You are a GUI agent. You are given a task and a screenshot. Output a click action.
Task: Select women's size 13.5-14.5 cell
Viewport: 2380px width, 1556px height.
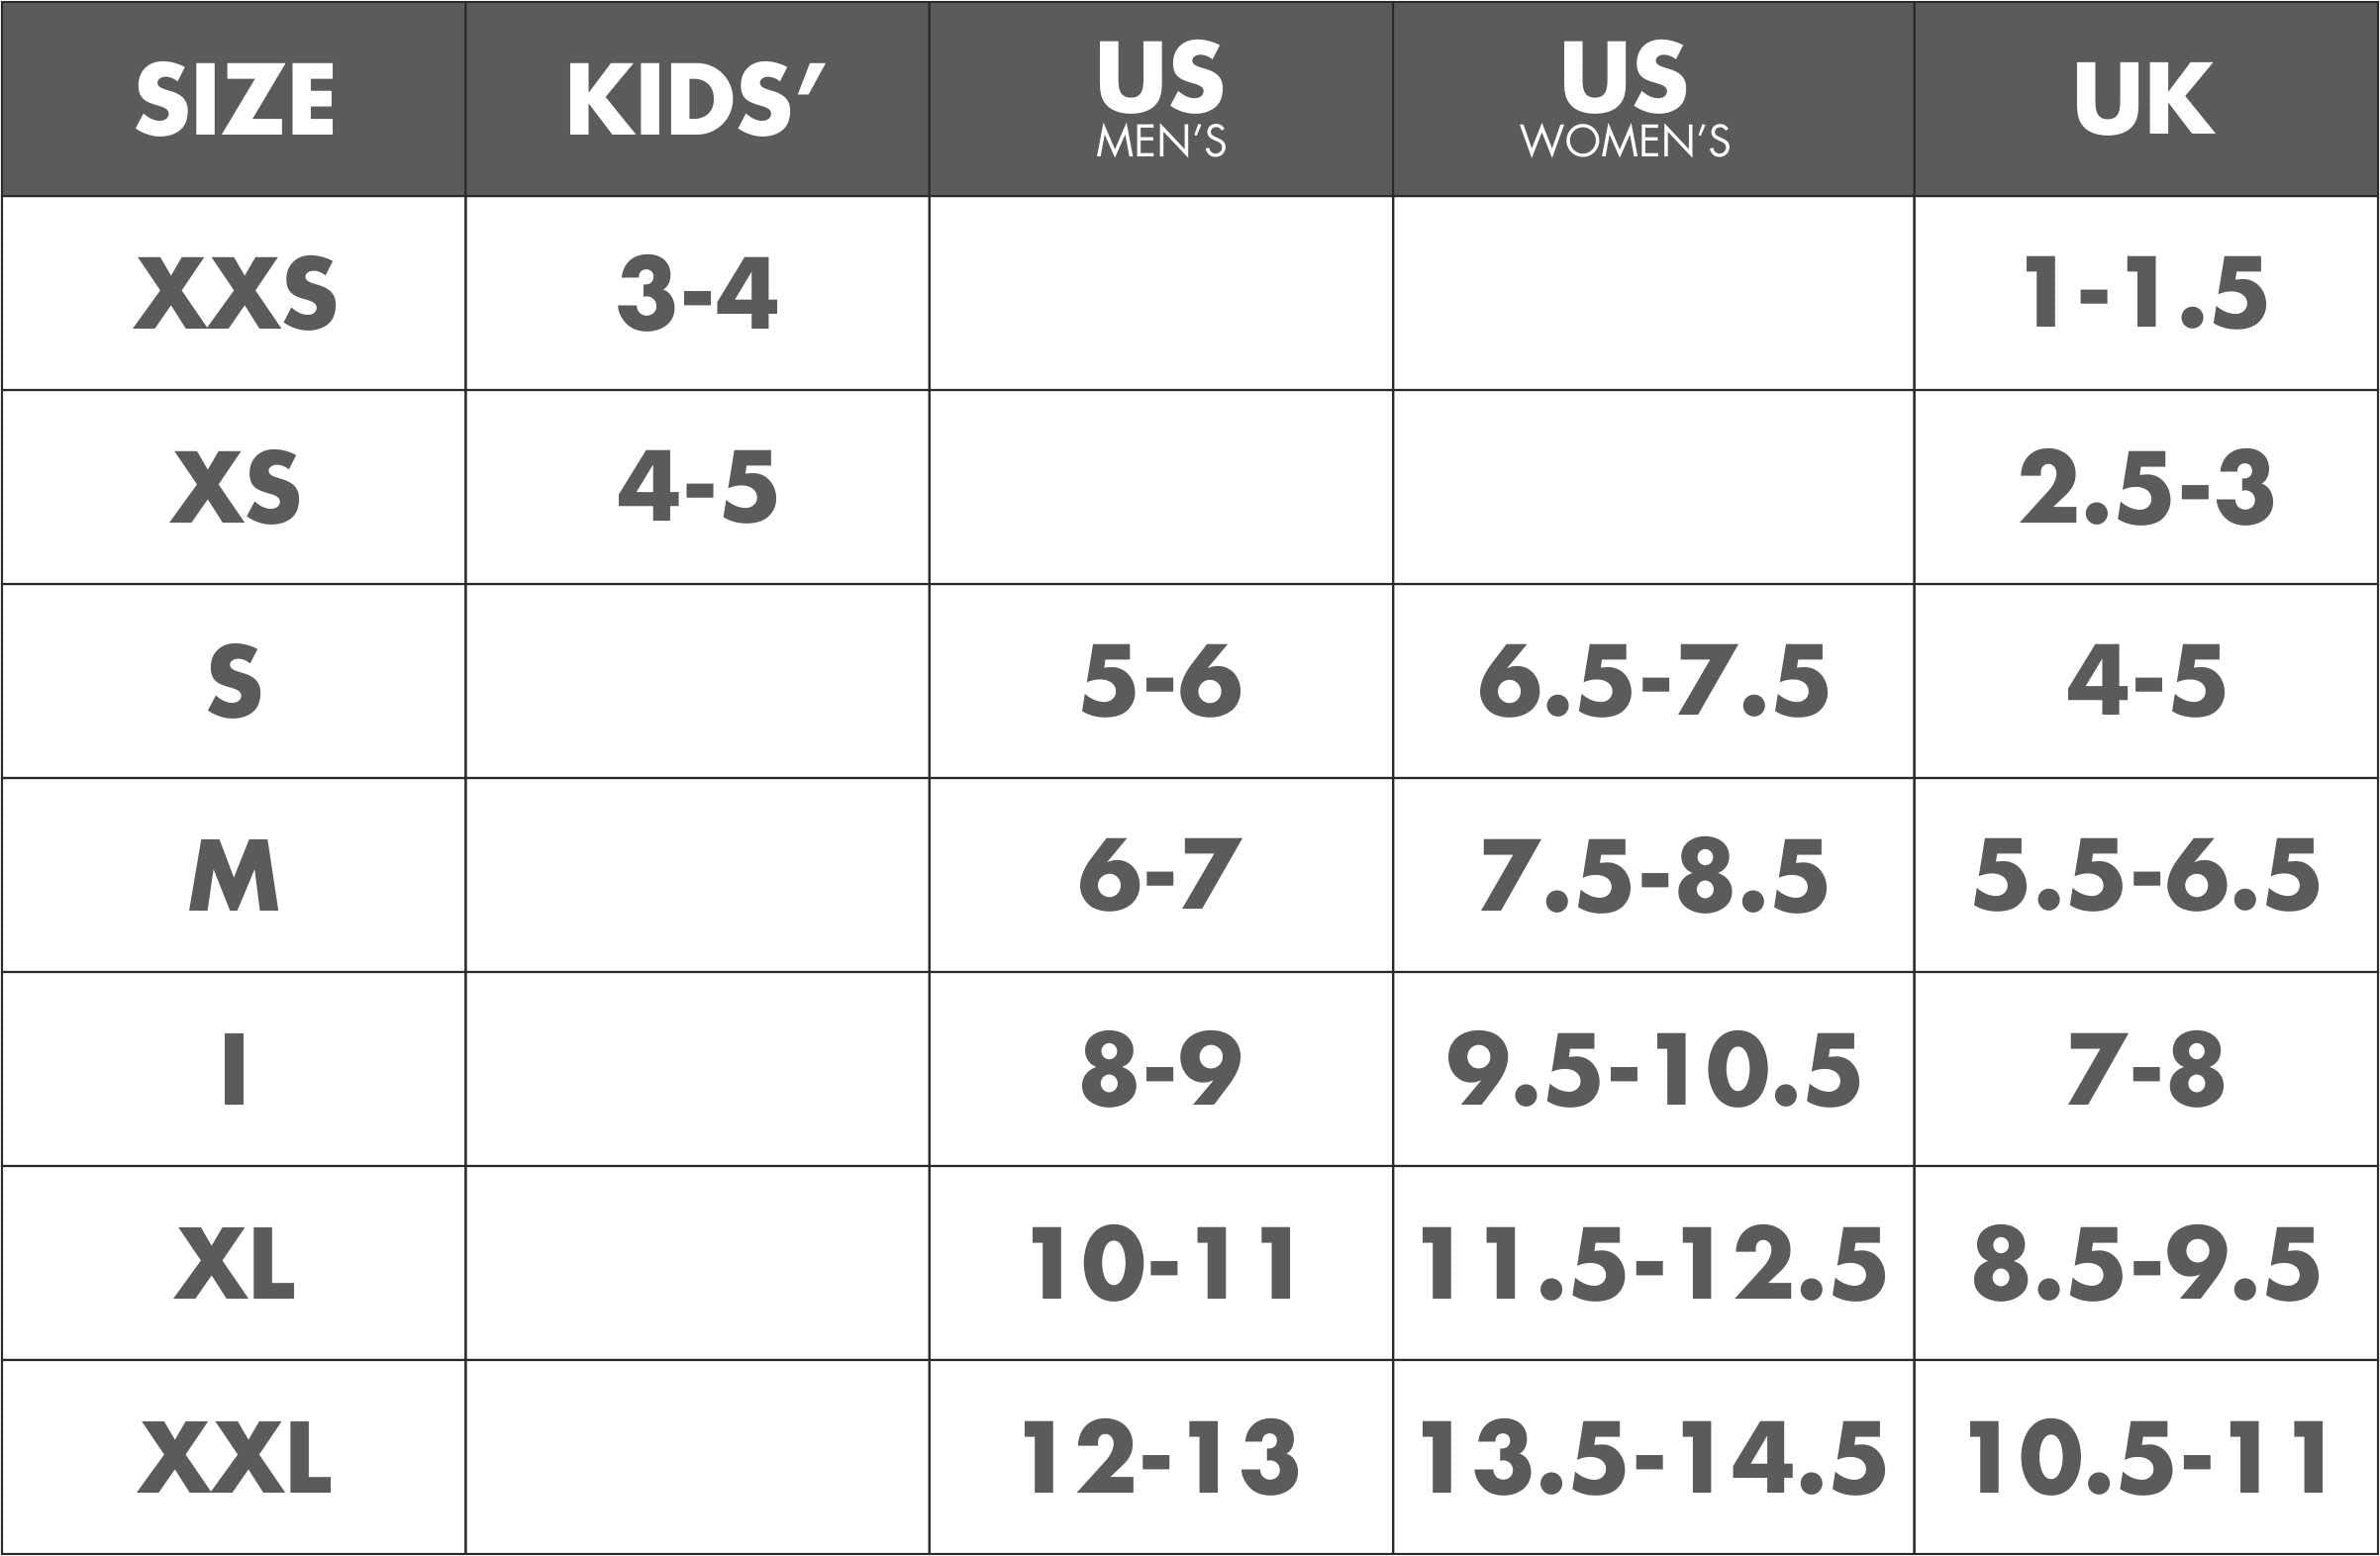tap(1653, 1457)
